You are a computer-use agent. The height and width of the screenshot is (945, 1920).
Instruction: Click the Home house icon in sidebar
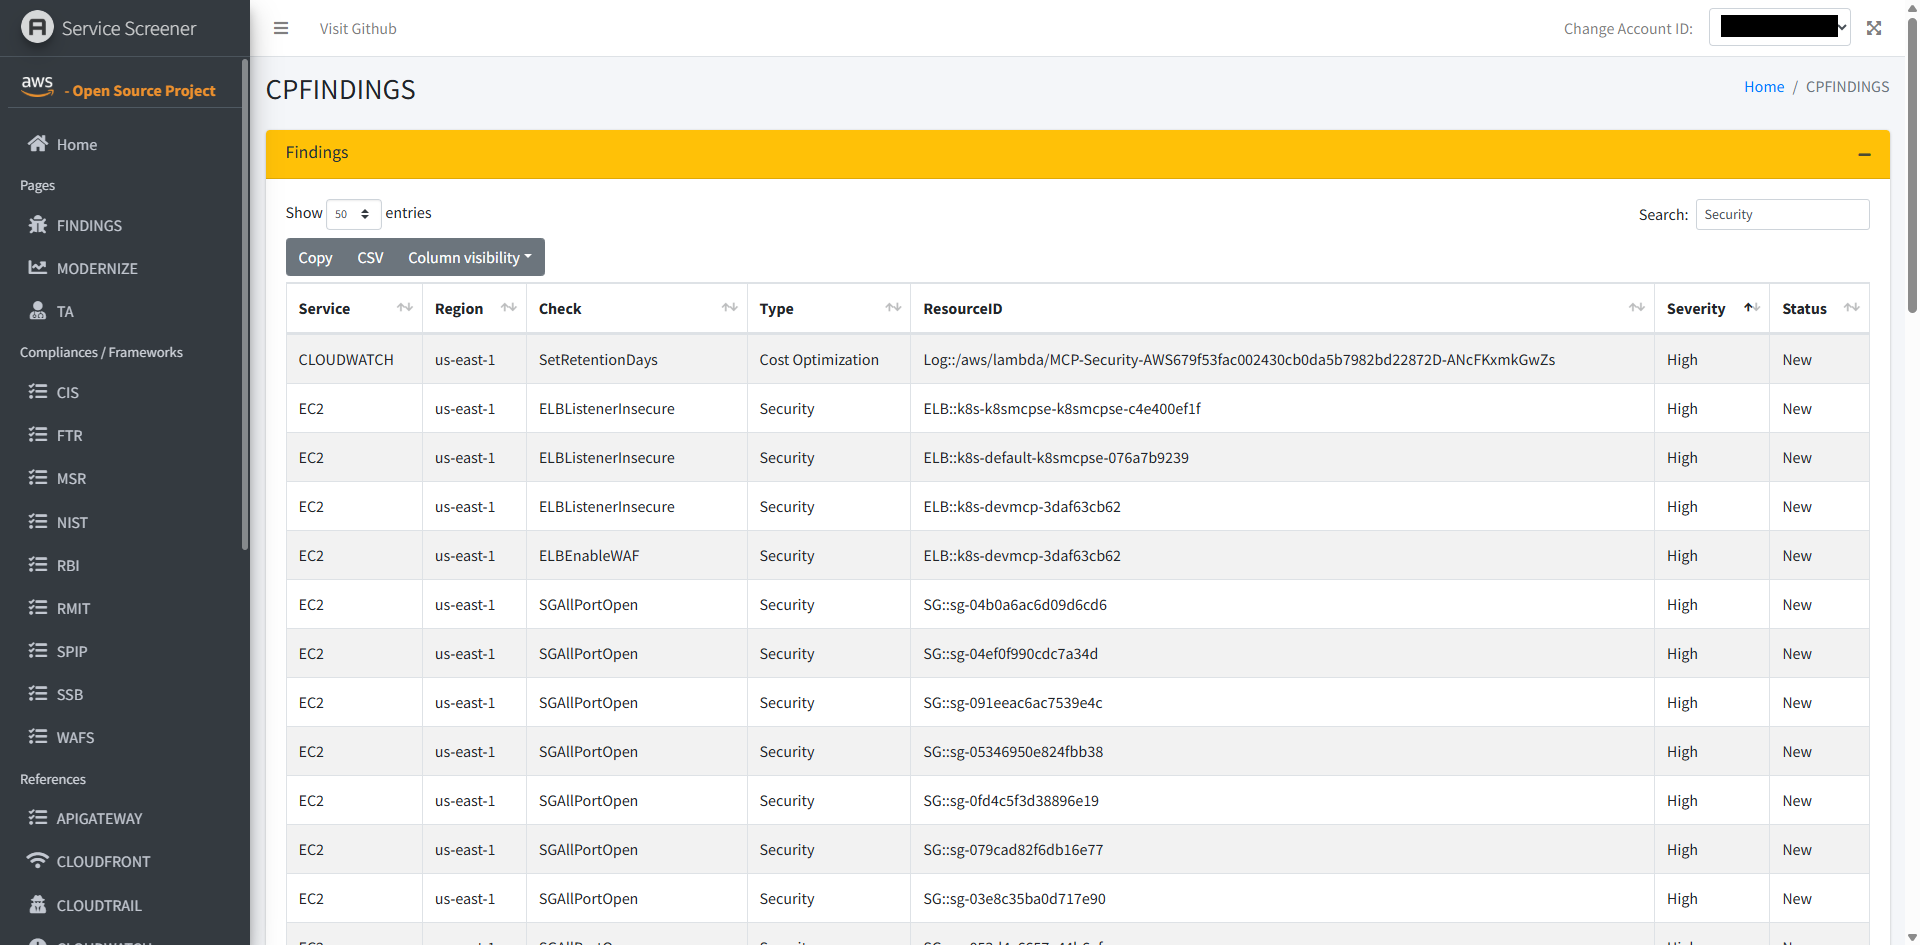[x=38, y=144]
